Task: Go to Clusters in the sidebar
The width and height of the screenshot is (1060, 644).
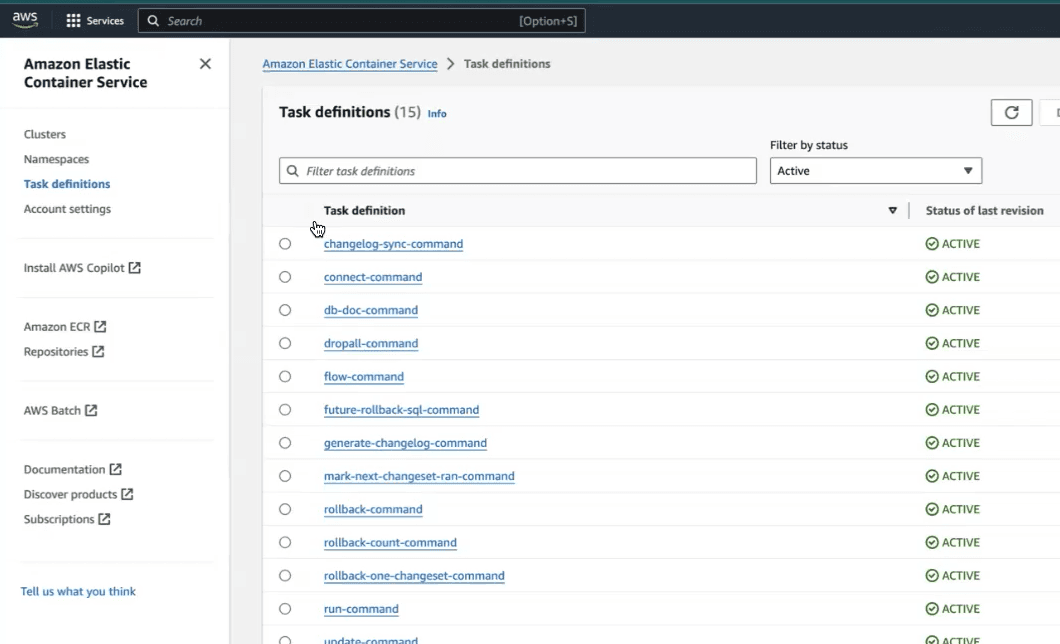Action: point(45,134)
